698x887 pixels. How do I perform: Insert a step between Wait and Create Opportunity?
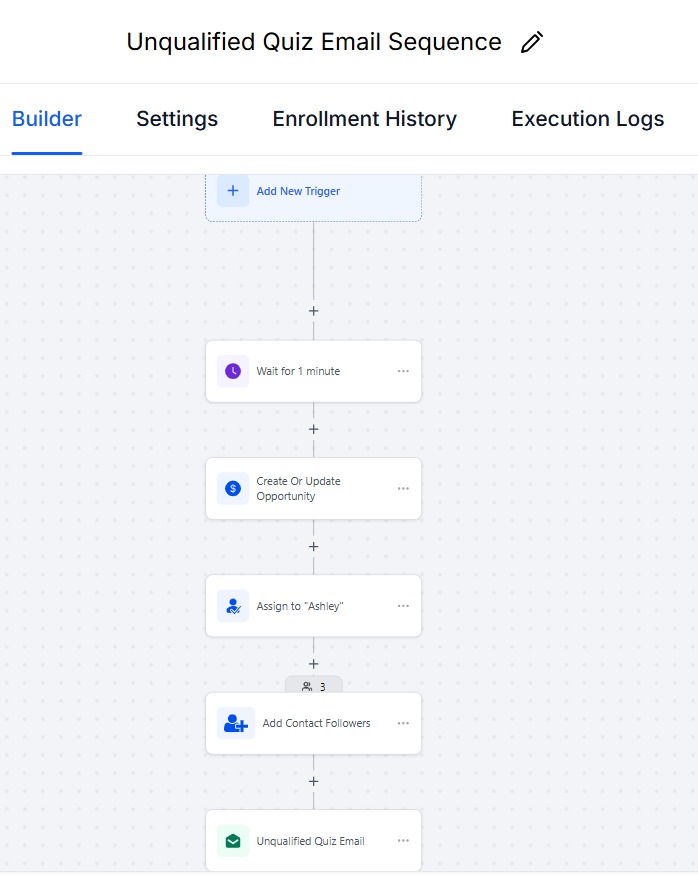click(314, 429)
